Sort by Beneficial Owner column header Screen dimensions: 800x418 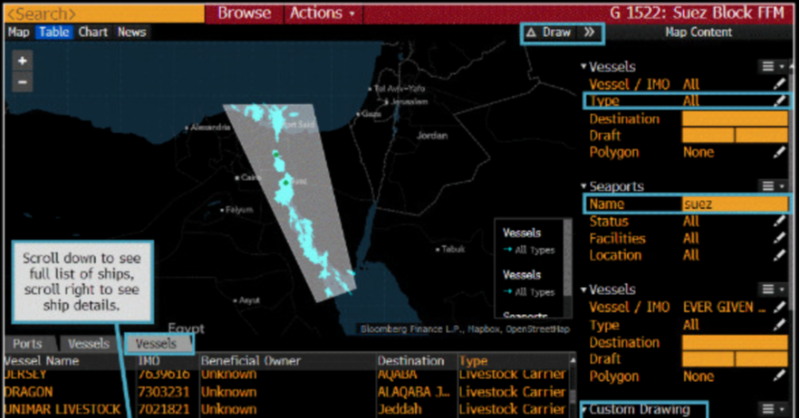(287, 361)
